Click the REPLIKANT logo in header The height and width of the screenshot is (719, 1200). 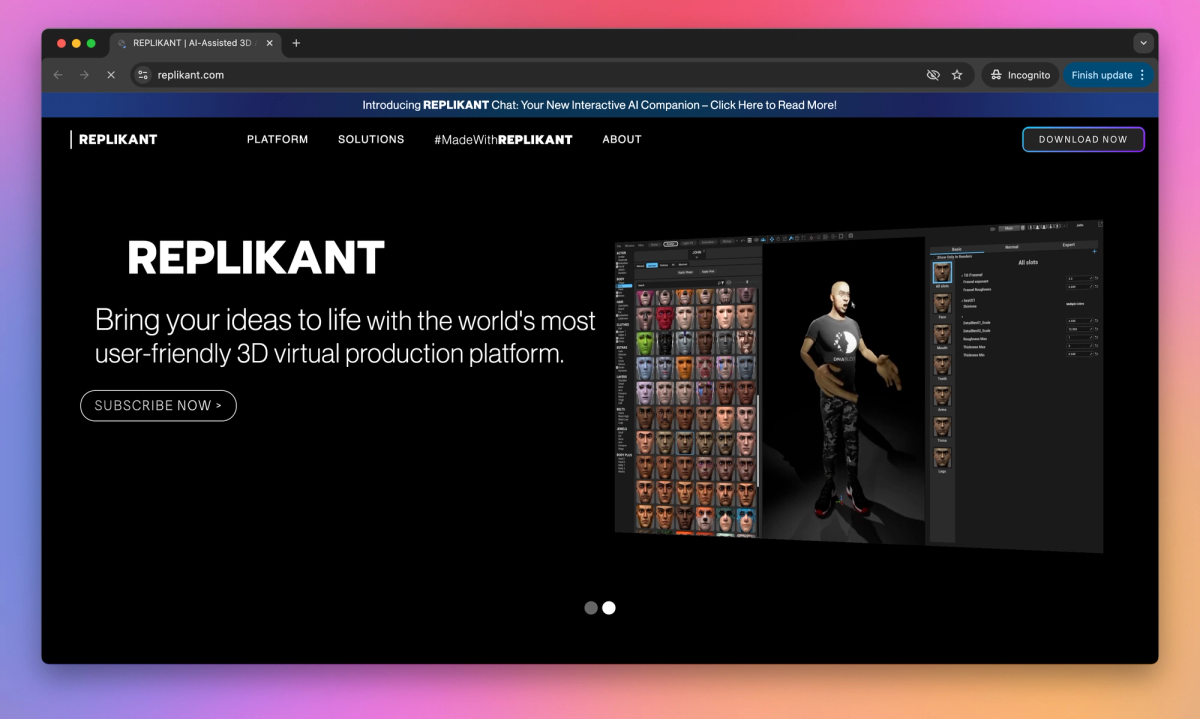(x=114, y=139)
